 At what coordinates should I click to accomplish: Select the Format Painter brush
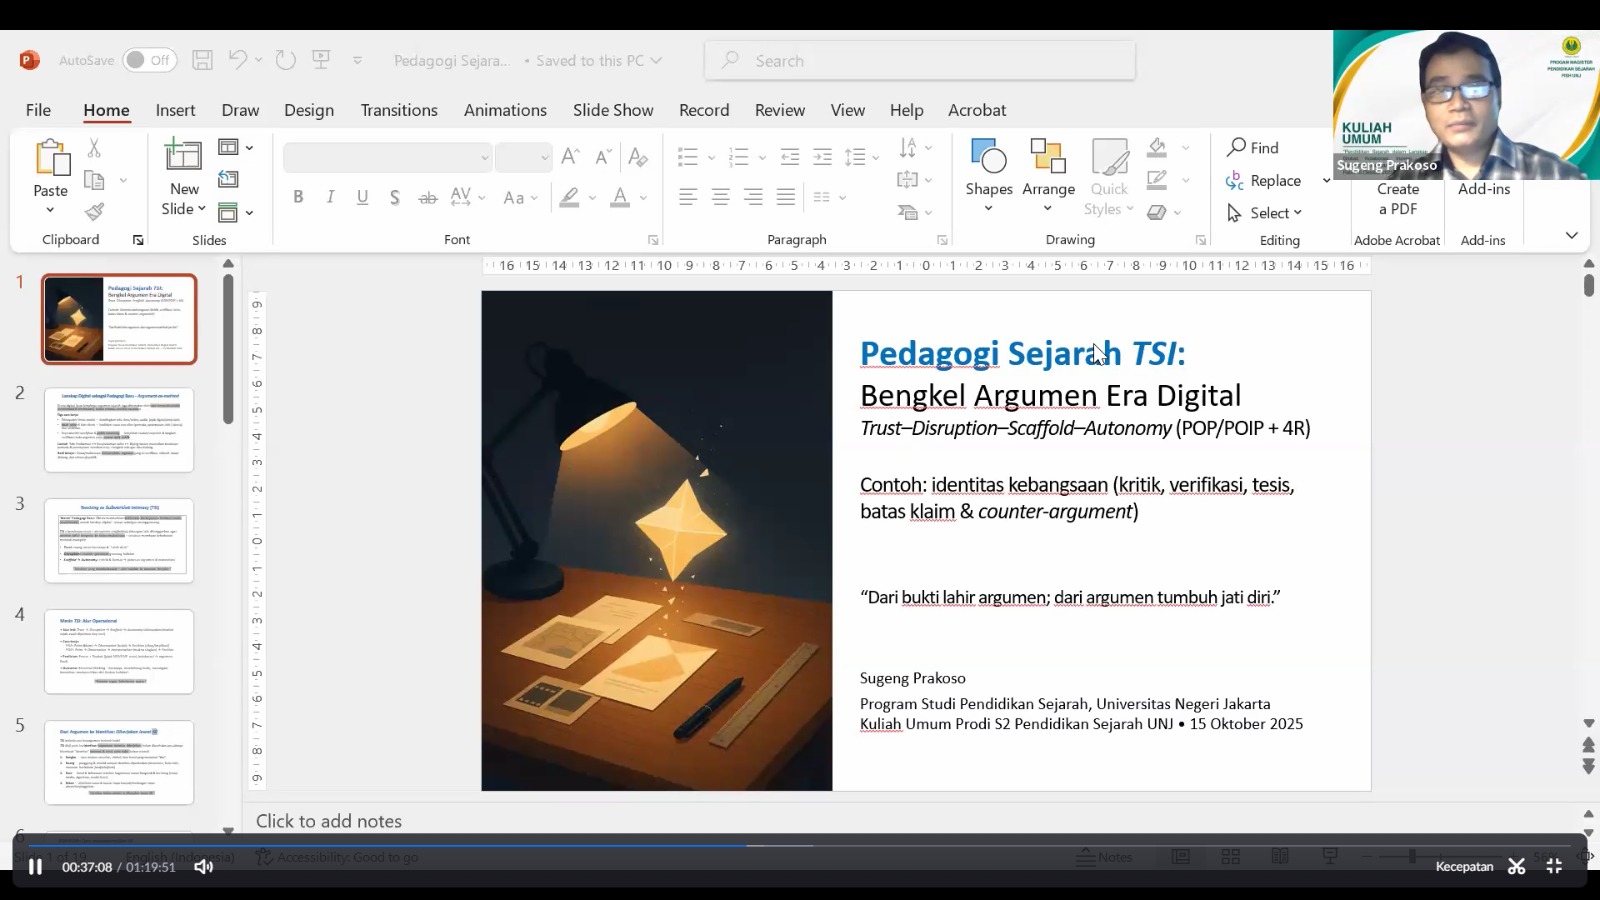coord(94,212)
